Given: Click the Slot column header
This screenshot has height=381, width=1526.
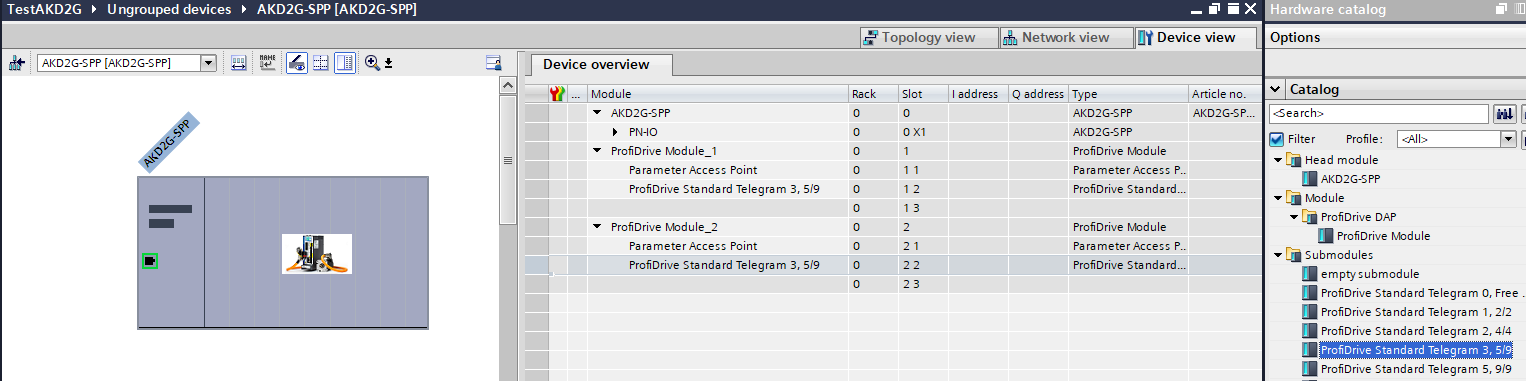Looking at the screenshot, I should (923, 94).
